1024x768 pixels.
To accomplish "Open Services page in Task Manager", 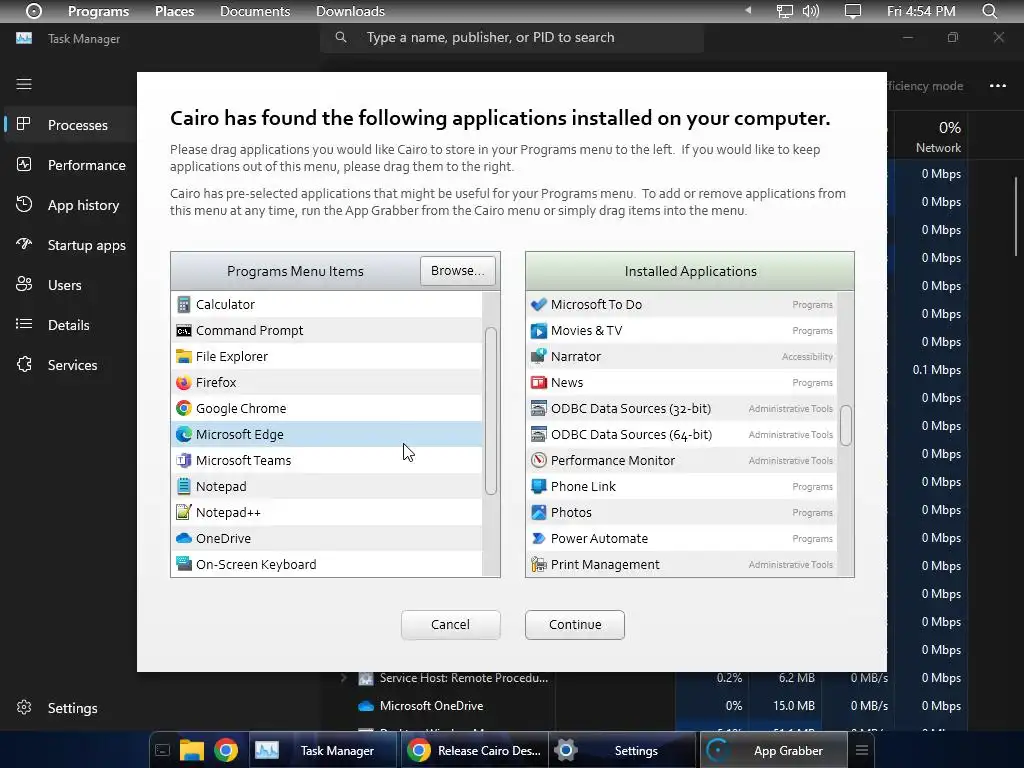I will click(71, 365).
